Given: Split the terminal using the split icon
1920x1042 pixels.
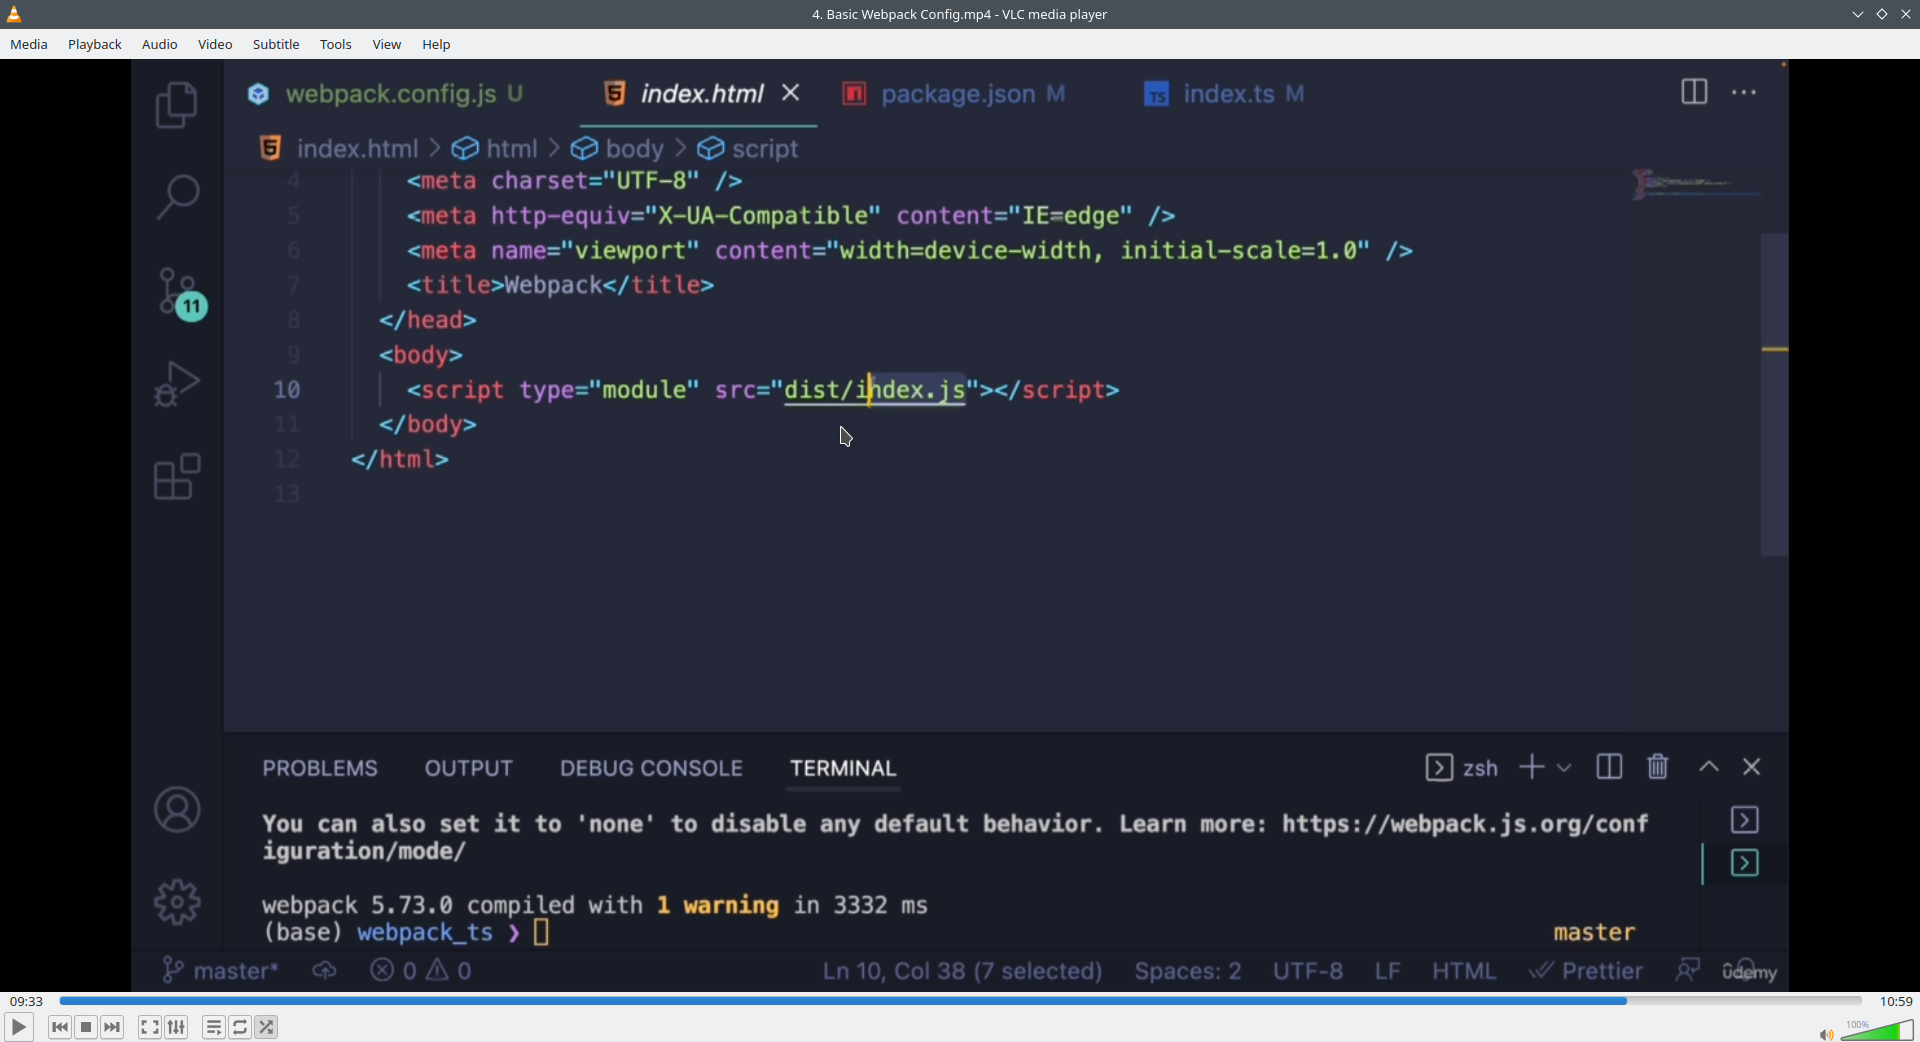Looking at the screenshot, I should click(1609, 767).
